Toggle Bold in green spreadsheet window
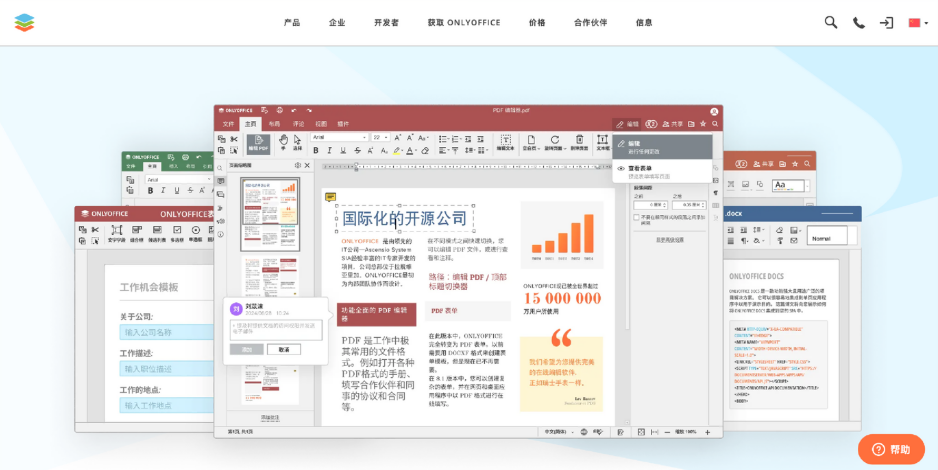The width and height of the screenshot is (938, 470). pos(150,191)
